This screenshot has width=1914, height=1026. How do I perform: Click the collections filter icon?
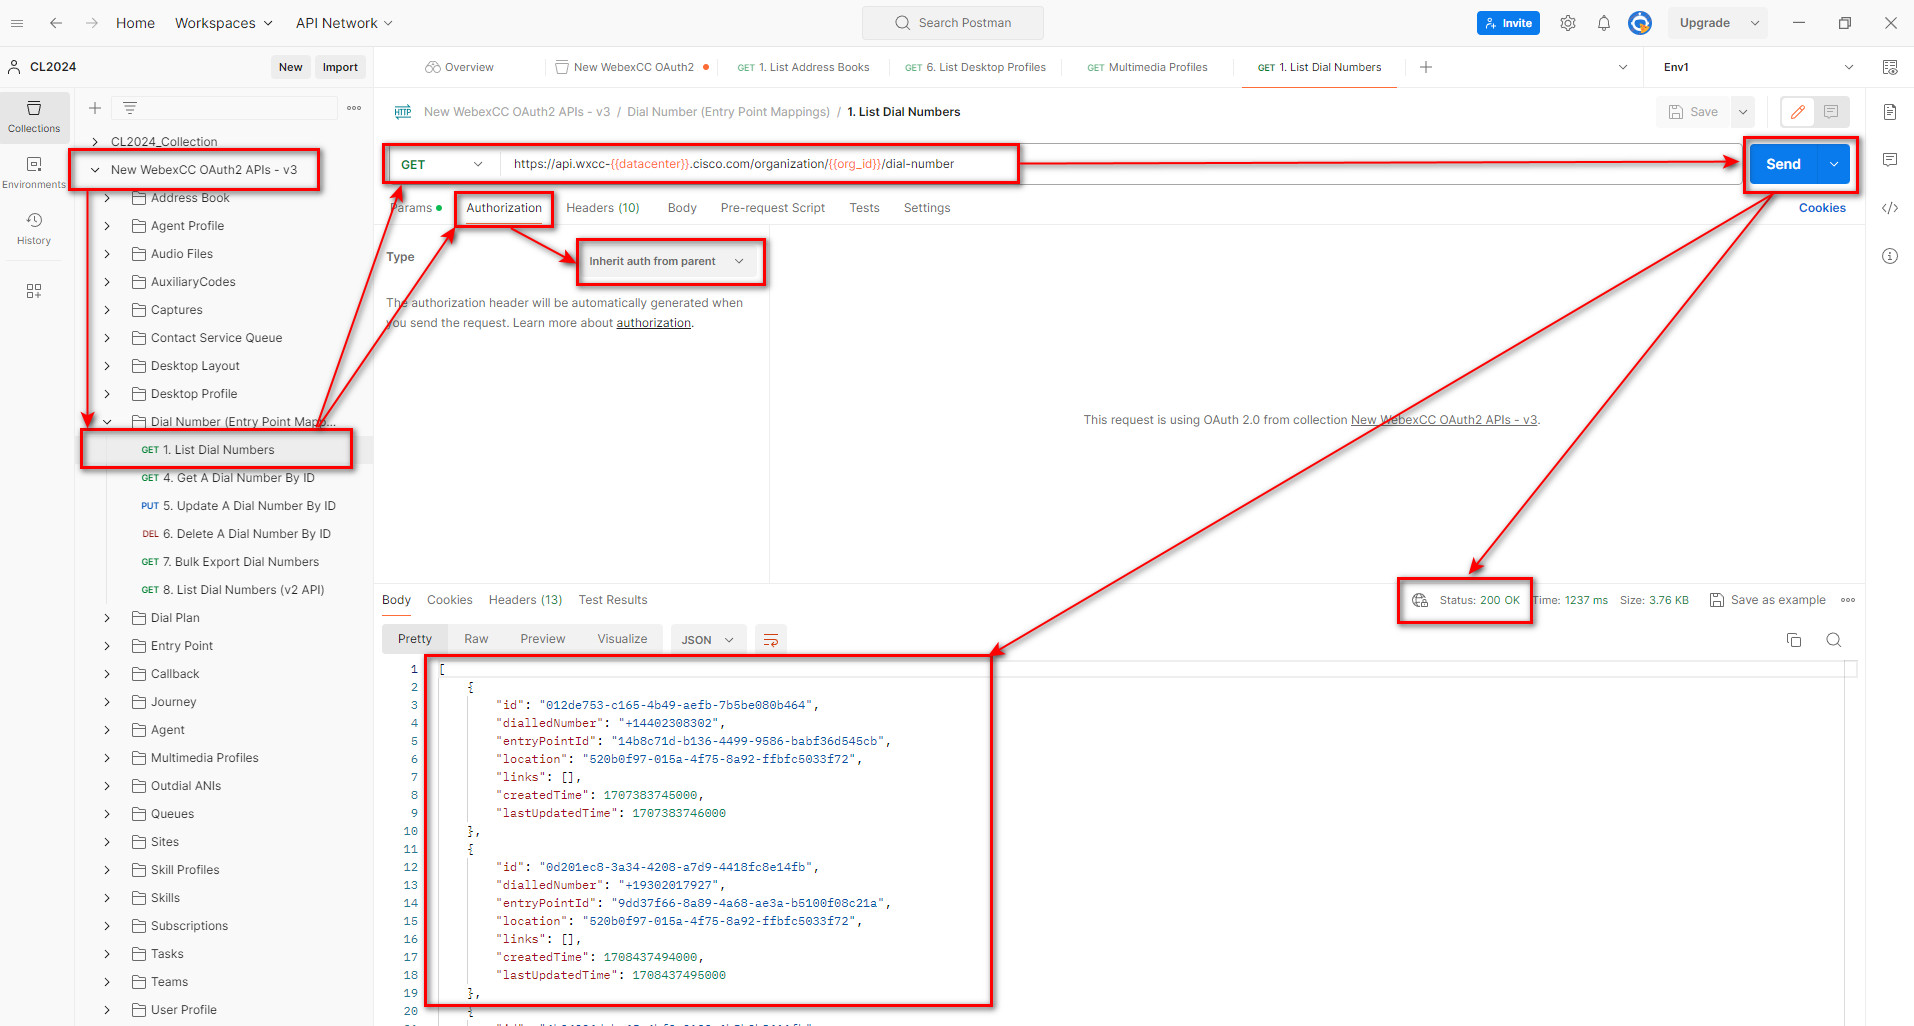click(130, 108)
